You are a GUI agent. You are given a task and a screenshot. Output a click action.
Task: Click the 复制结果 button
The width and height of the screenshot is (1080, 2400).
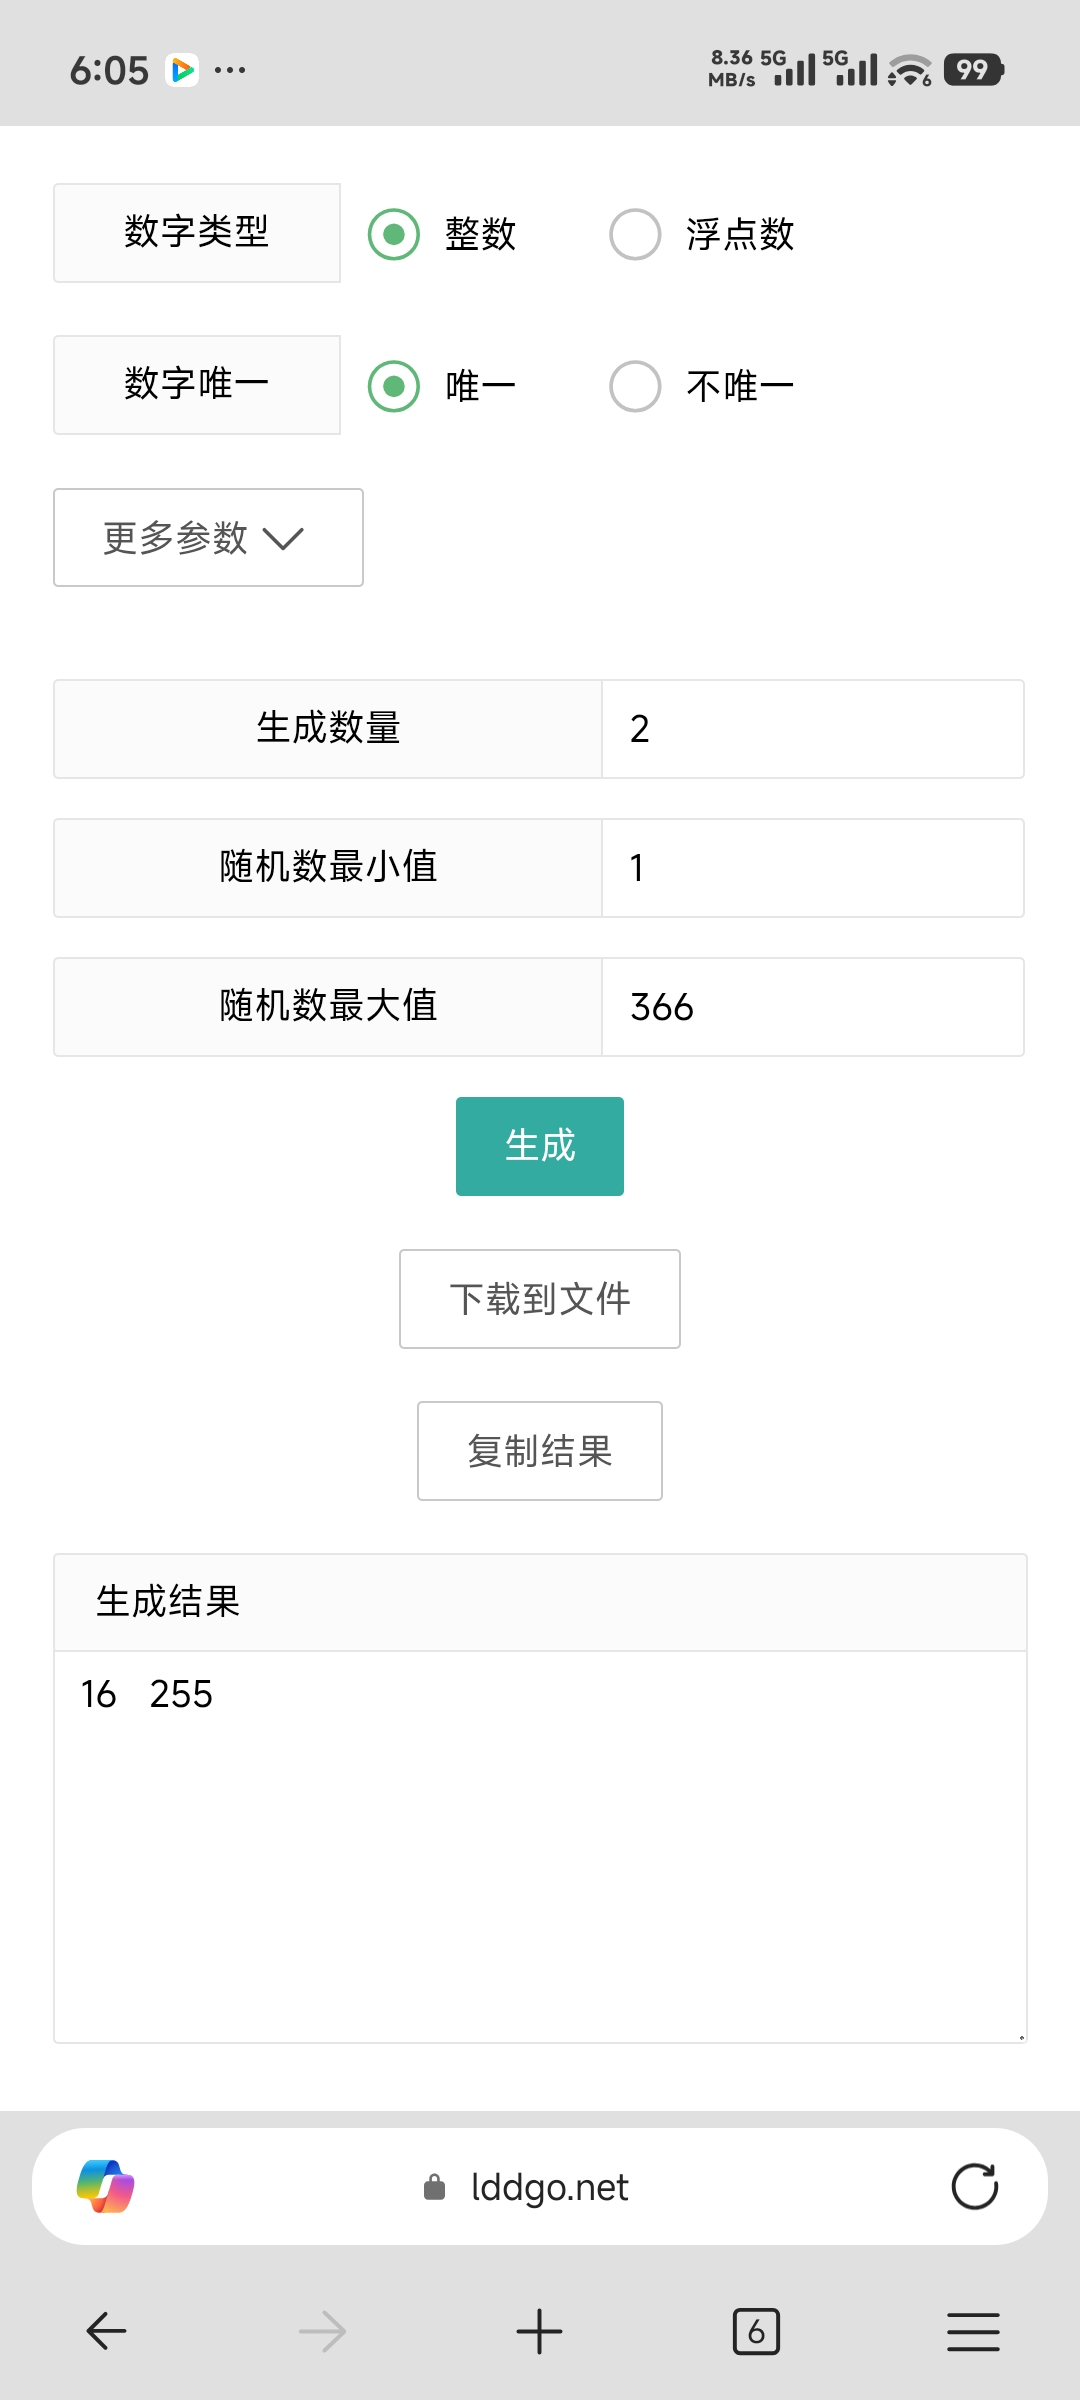540,1451
